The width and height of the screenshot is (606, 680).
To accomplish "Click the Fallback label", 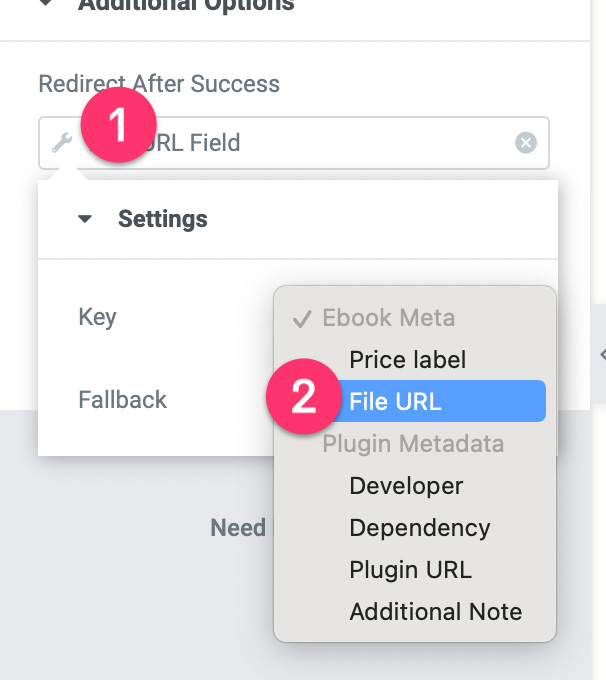I will (x=123, y=399).
